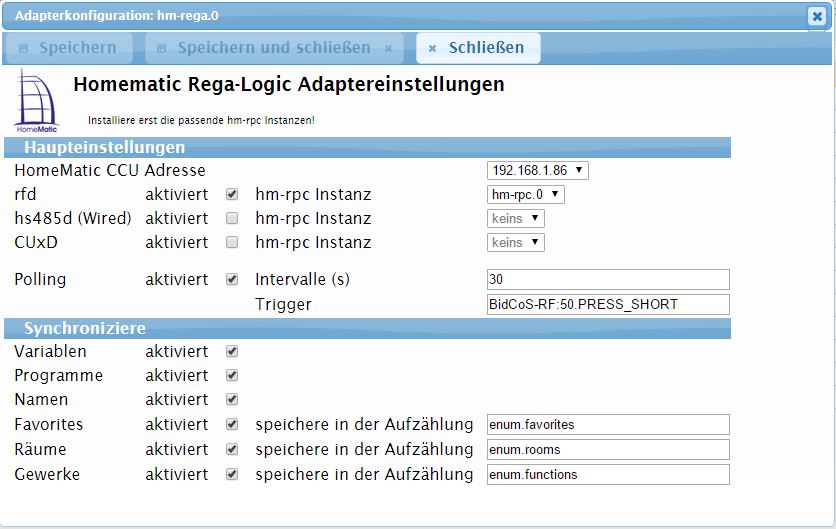The height and width of the screenshot is (529, 836).
Task: Click the X icon after 'Speichern und schließen'
Action: (388, 48)
